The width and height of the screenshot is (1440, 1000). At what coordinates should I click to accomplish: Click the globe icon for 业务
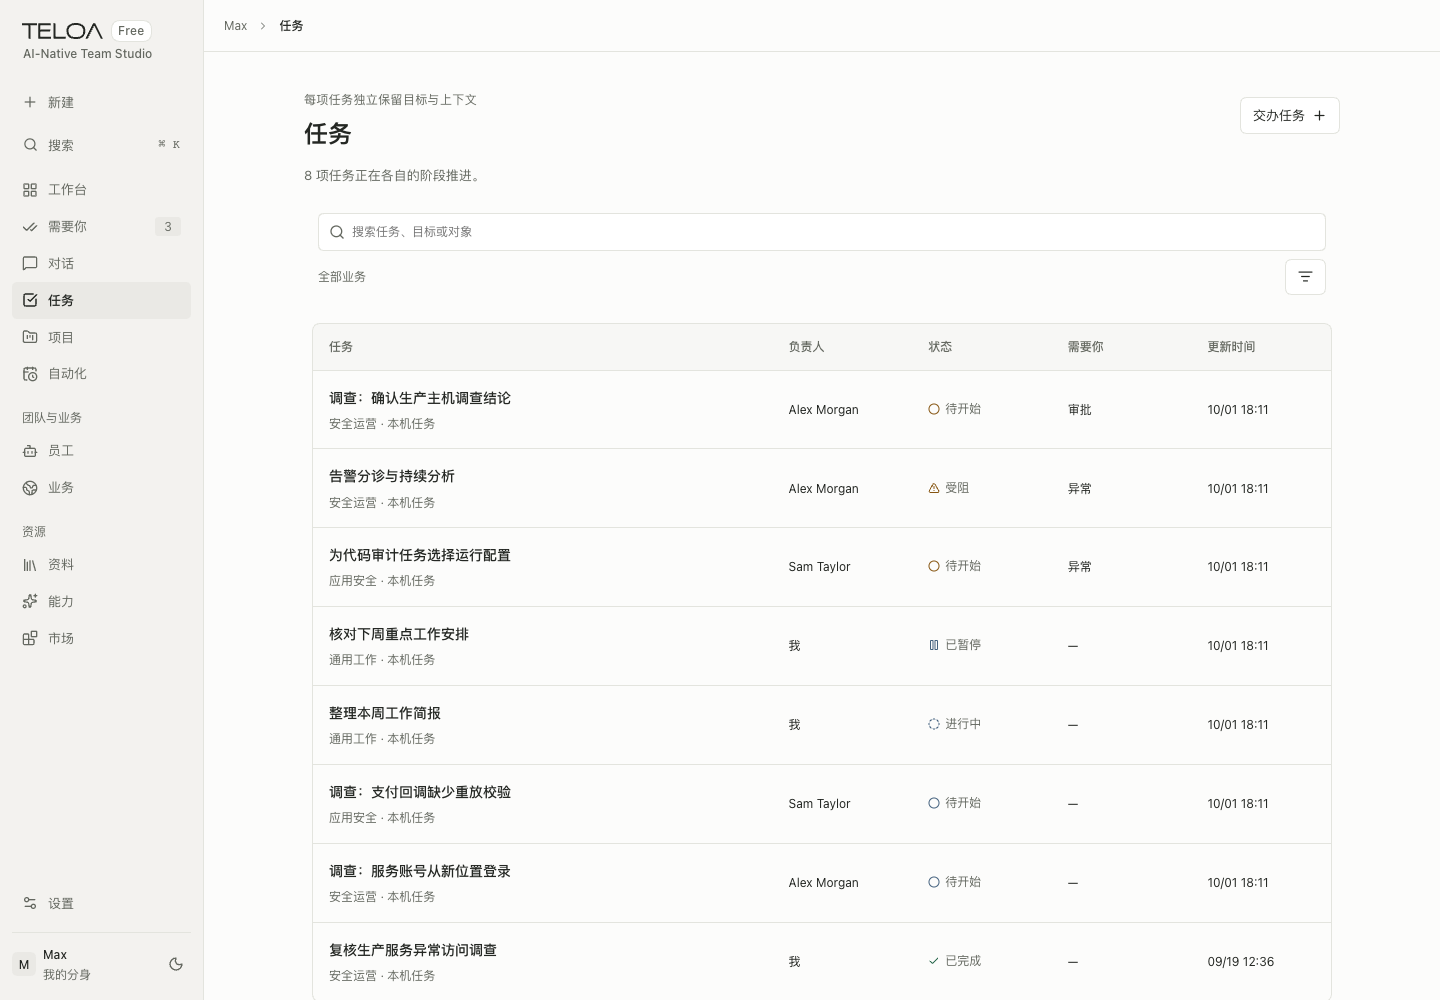[30, 488]
